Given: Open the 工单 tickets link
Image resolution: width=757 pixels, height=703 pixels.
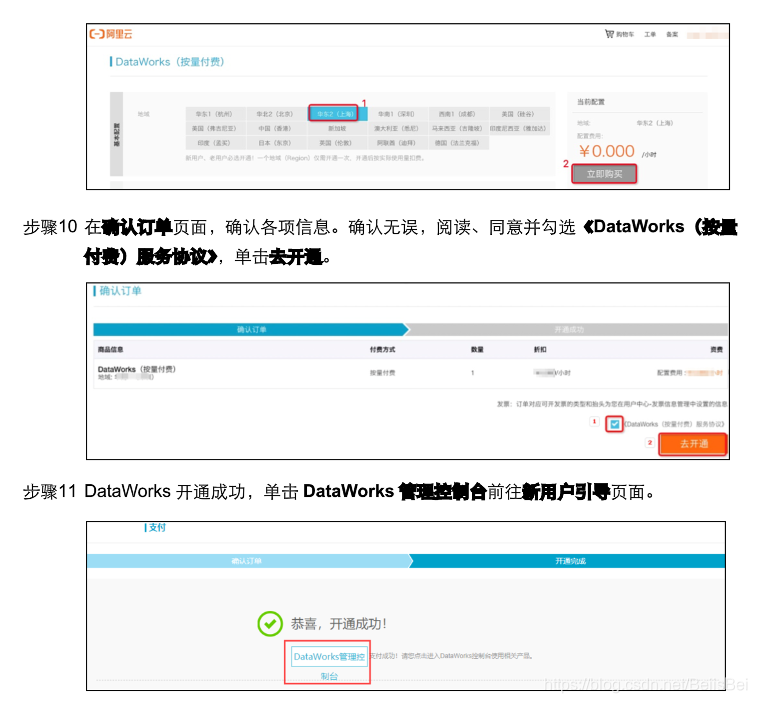Looking at the screenshot, I should point(650,34).
